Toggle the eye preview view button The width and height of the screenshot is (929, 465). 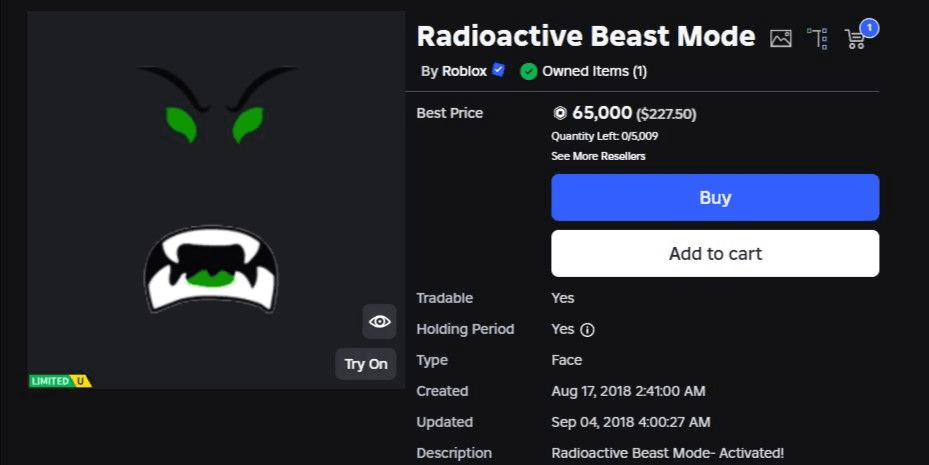379,322
